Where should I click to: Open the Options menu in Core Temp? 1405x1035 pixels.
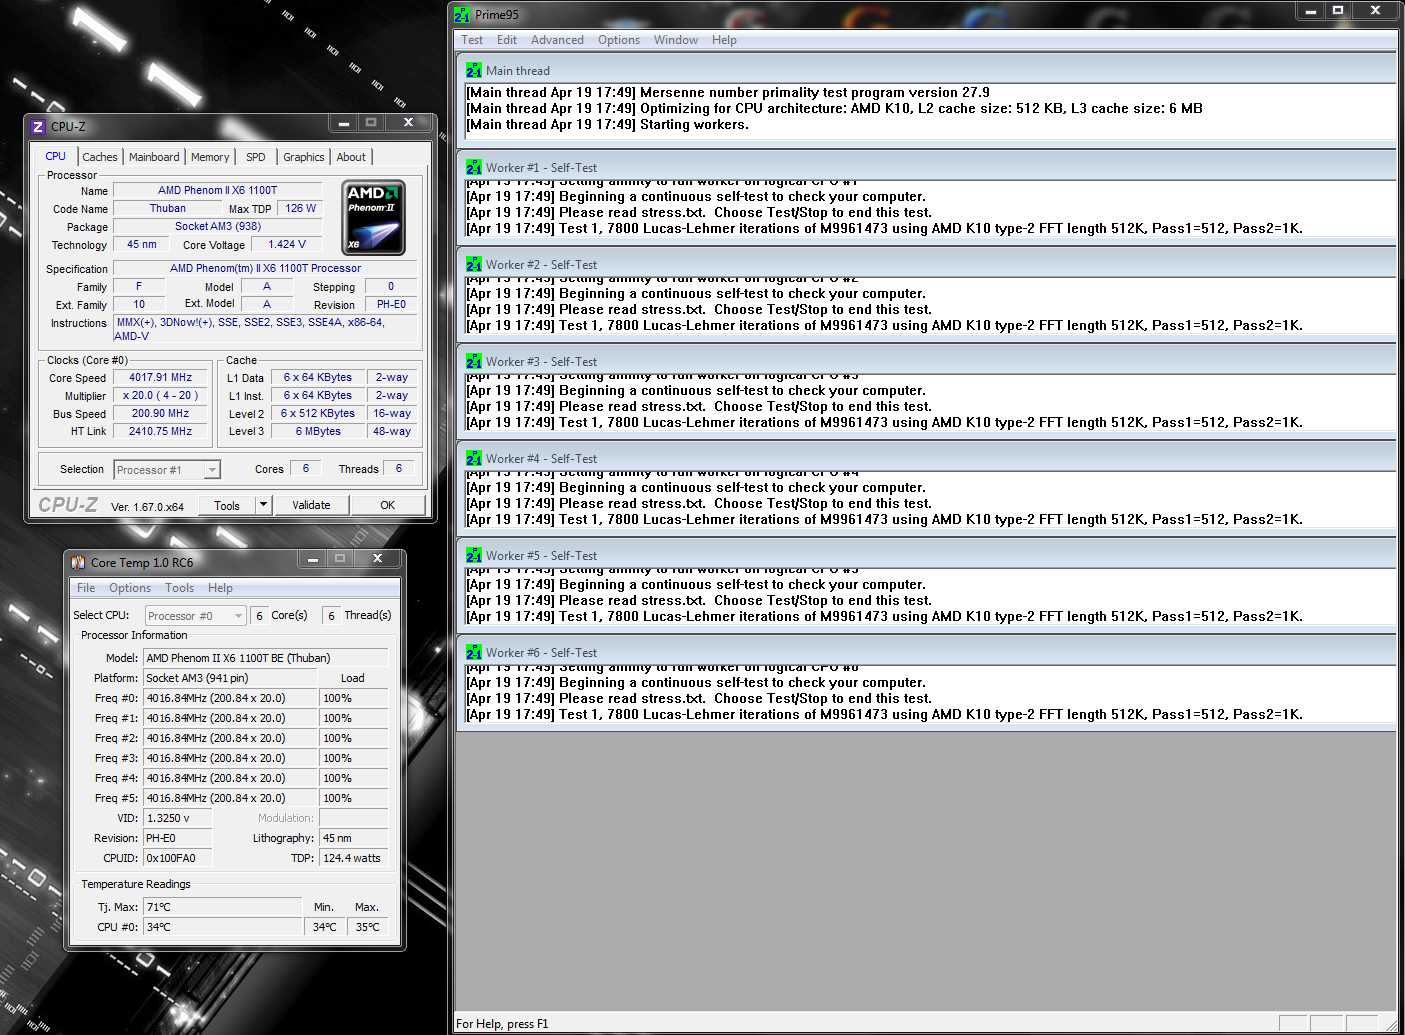click(x=130, y=588)
